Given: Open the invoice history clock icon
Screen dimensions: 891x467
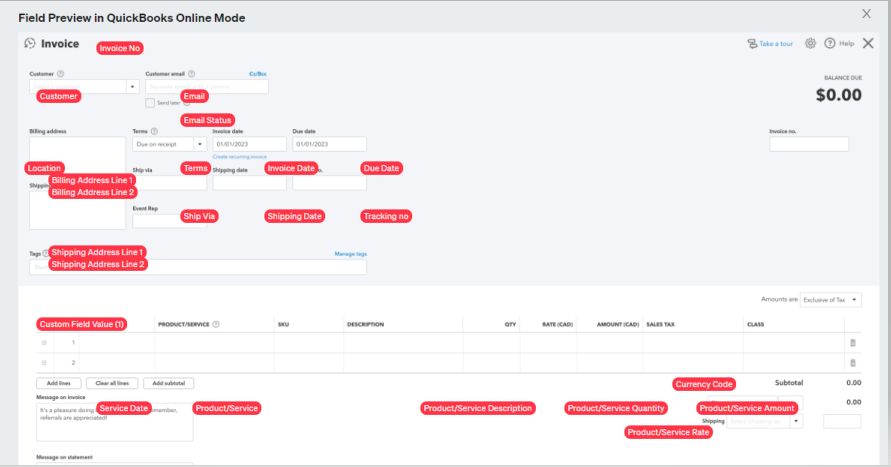Looking at the screenshot, I should pyautogui.click(x=30, y=43).
